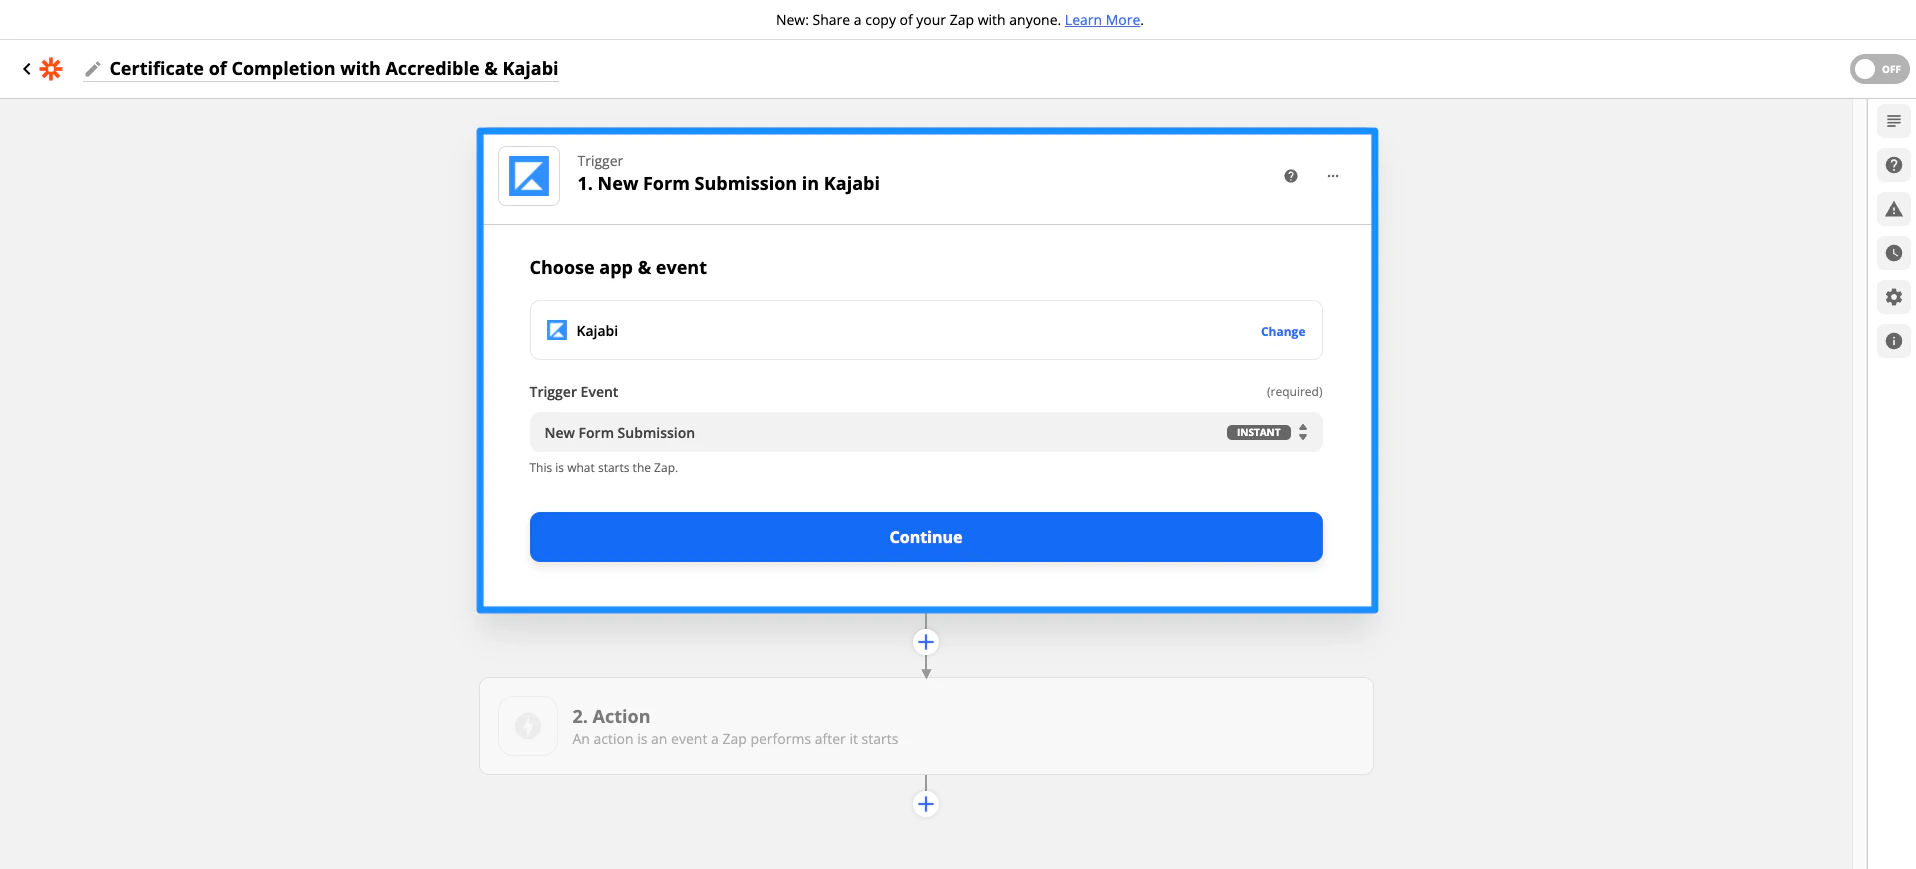Click the Action step placeholder icon
Viewport: 1916px width, 869px height.
coord(528,726)
